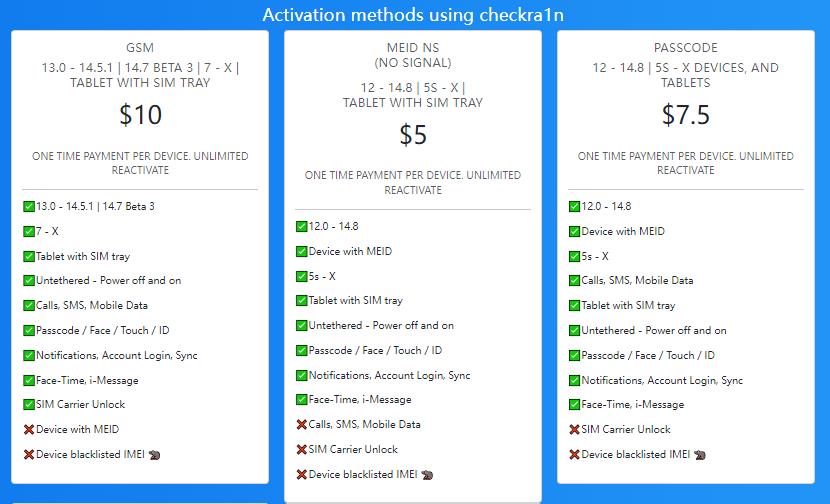Click animal emoji after MEID NS 'Device blacklisted IMEI'
Image resolution: width=830 pixels, height=504 pixels.
click(x=427, y=475)
